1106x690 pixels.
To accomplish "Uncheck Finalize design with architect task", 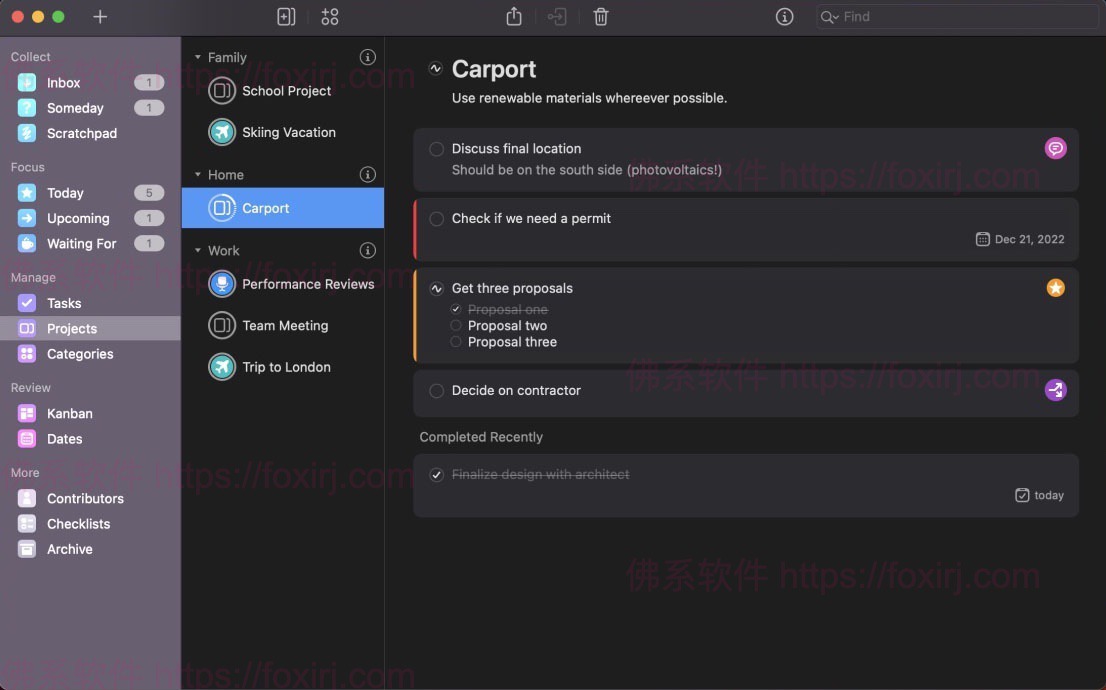I will tap(436, 475).
